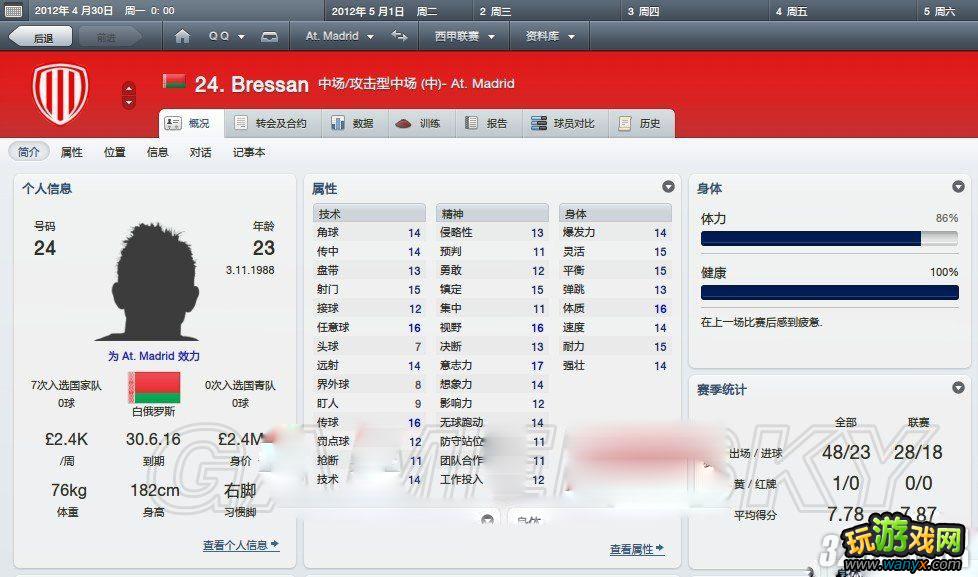Click the £2.4K weekly wage value
The image size is (978, 577).
(x=66, y=439)
